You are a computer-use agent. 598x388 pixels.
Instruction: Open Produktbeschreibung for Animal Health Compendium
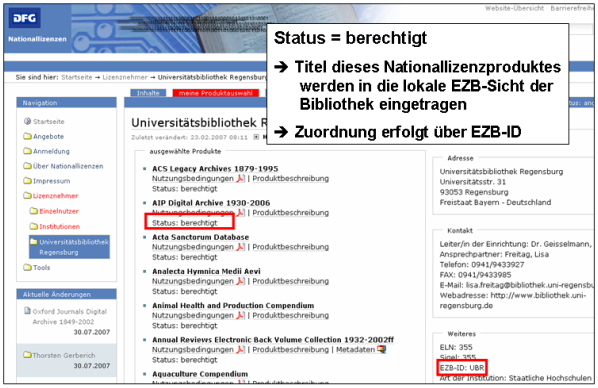pos(290,316)
